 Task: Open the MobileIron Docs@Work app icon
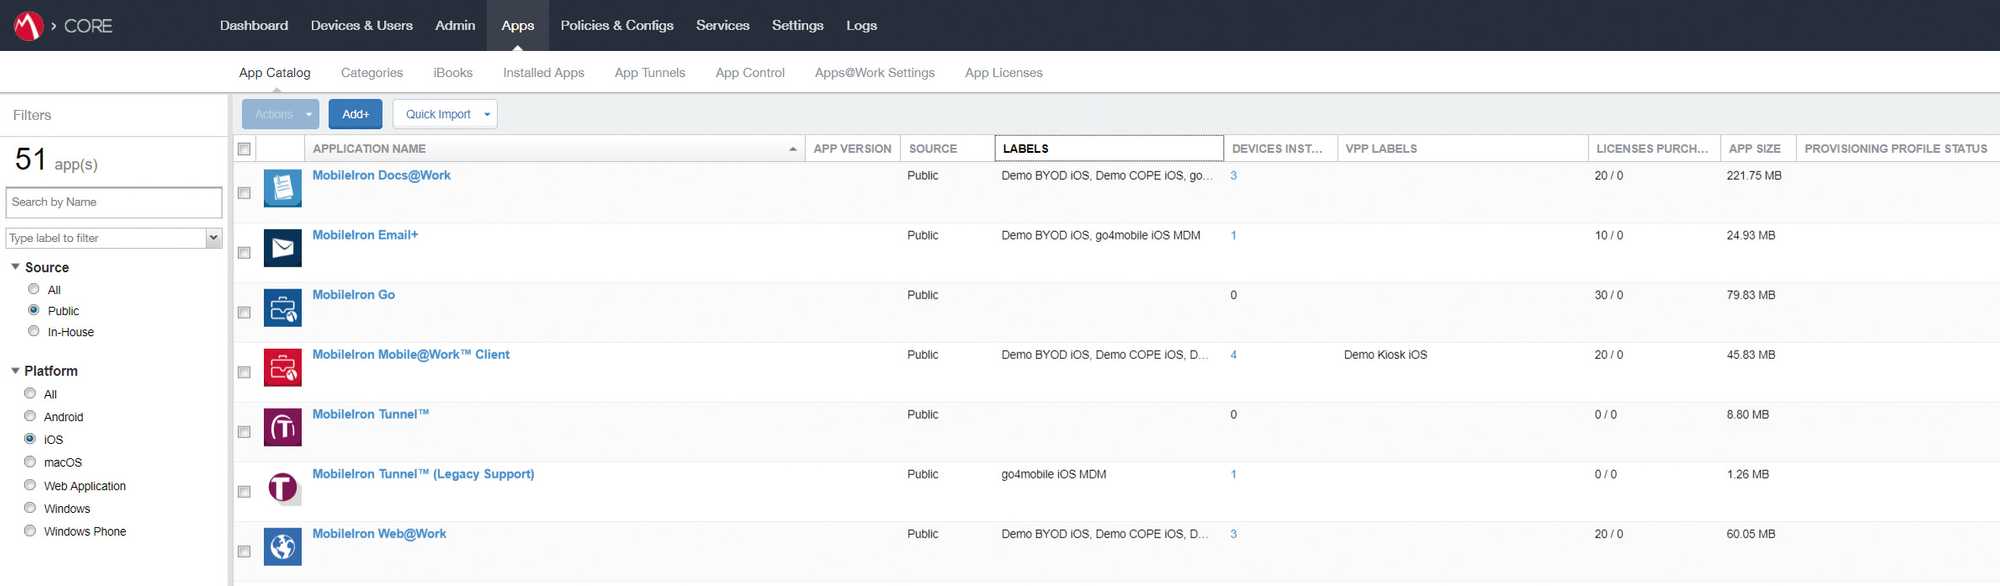coord(283,188)
